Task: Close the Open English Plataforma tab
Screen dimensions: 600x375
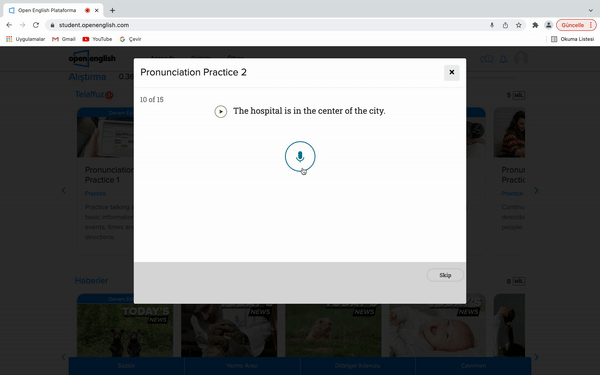Action: click(97, 10)
